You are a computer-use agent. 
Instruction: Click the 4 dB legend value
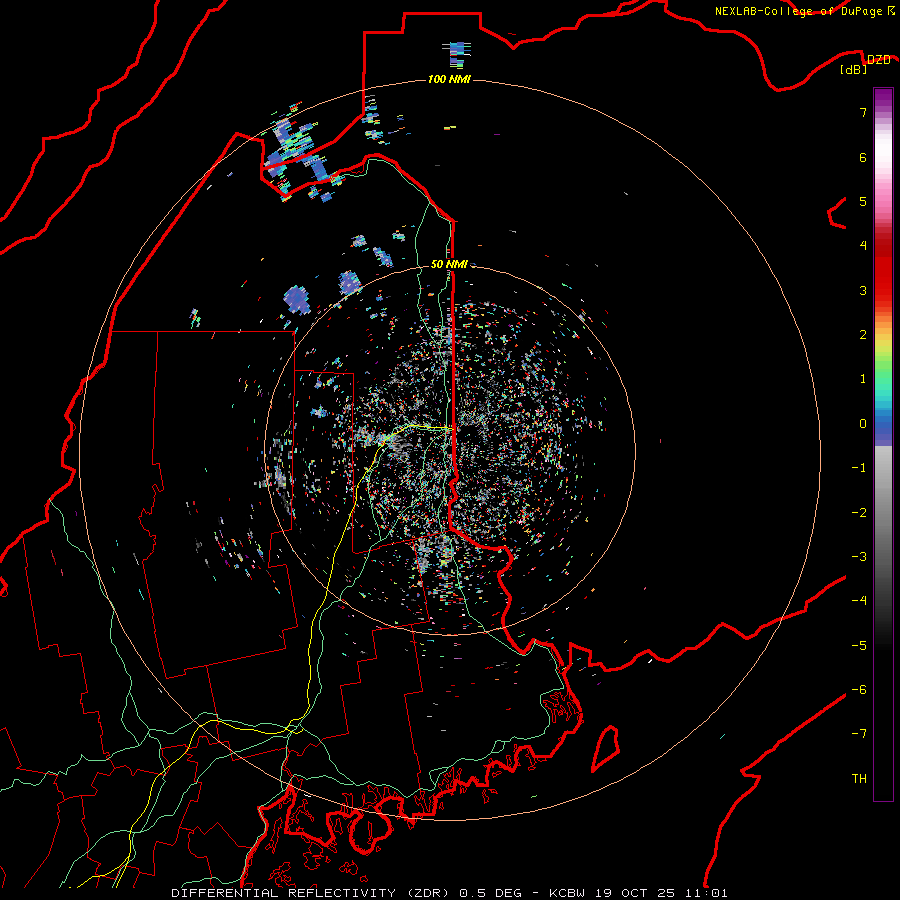[863, 246]
